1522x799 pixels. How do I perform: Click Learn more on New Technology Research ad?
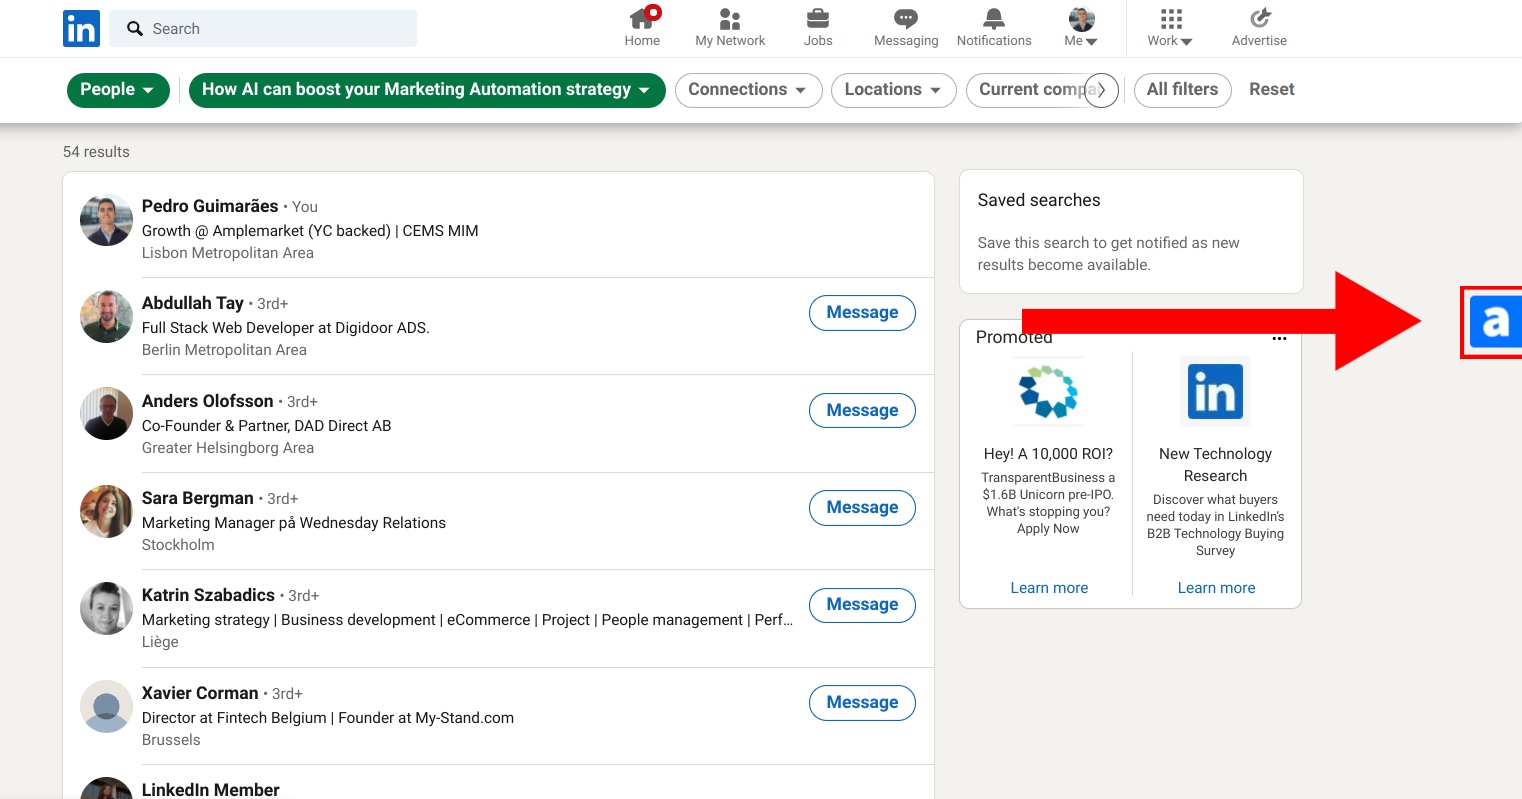[x=1215, y=587]
